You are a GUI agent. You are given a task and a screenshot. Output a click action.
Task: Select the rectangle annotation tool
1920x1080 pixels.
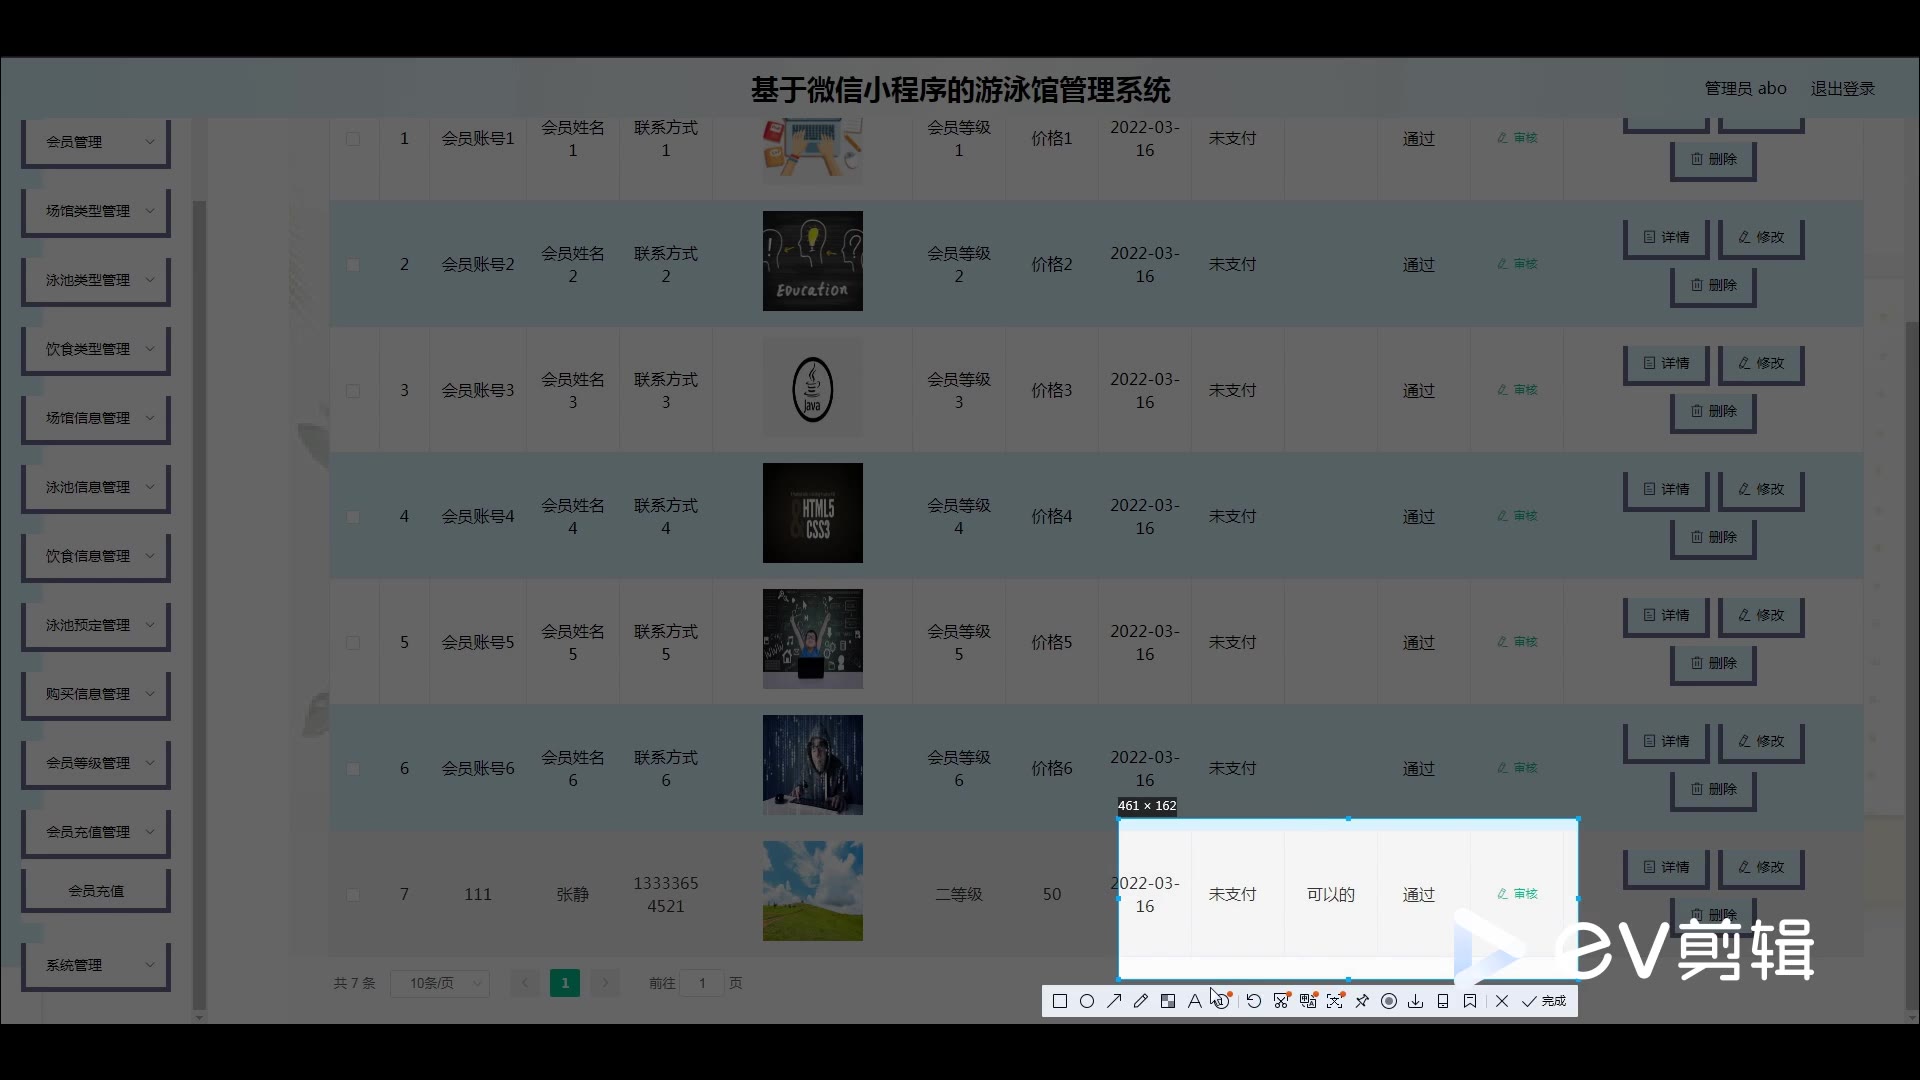[x=1060, y=1001]
